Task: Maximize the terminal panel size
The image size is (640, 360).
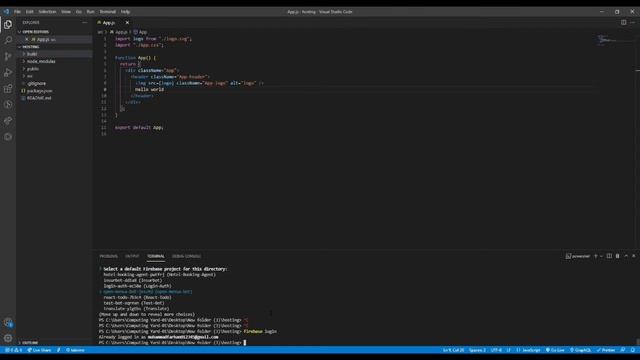Action: (x=626, y=256)
